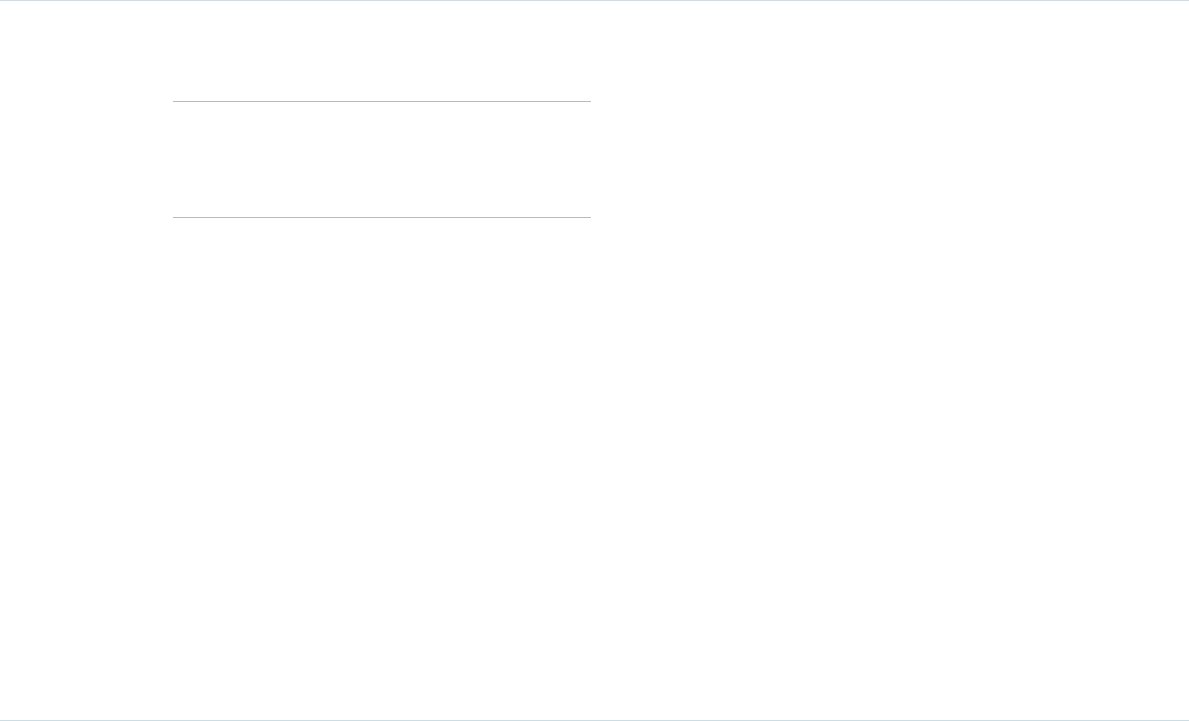Click the right end of the upper divider
The width and height of the screenshot is (1189, 721).
tap(589, 101)
